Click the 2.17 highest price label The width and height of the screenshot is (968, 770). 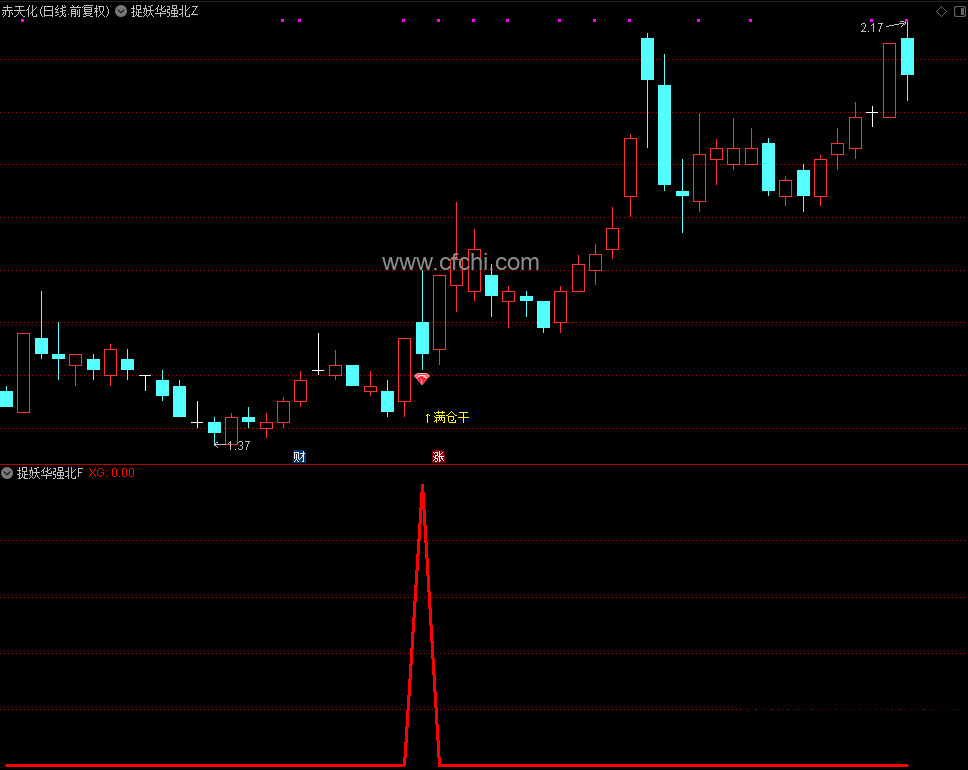pos(872,28)
